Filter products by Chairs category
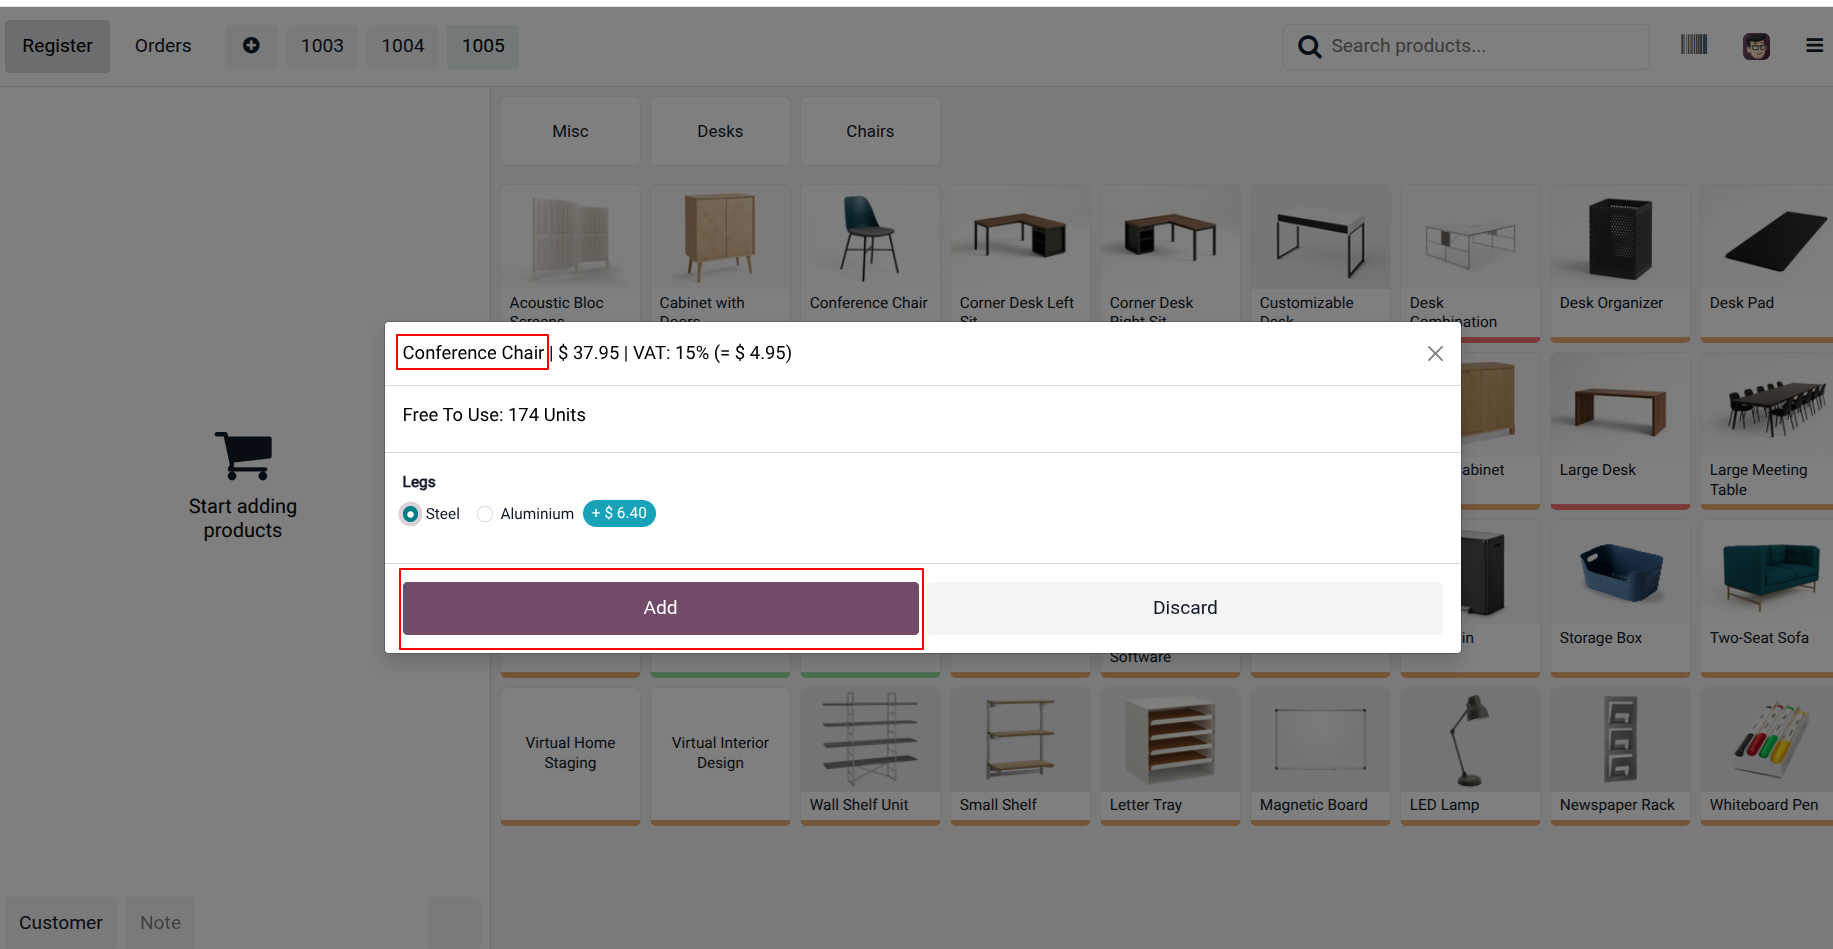 [x=870, y=131]
